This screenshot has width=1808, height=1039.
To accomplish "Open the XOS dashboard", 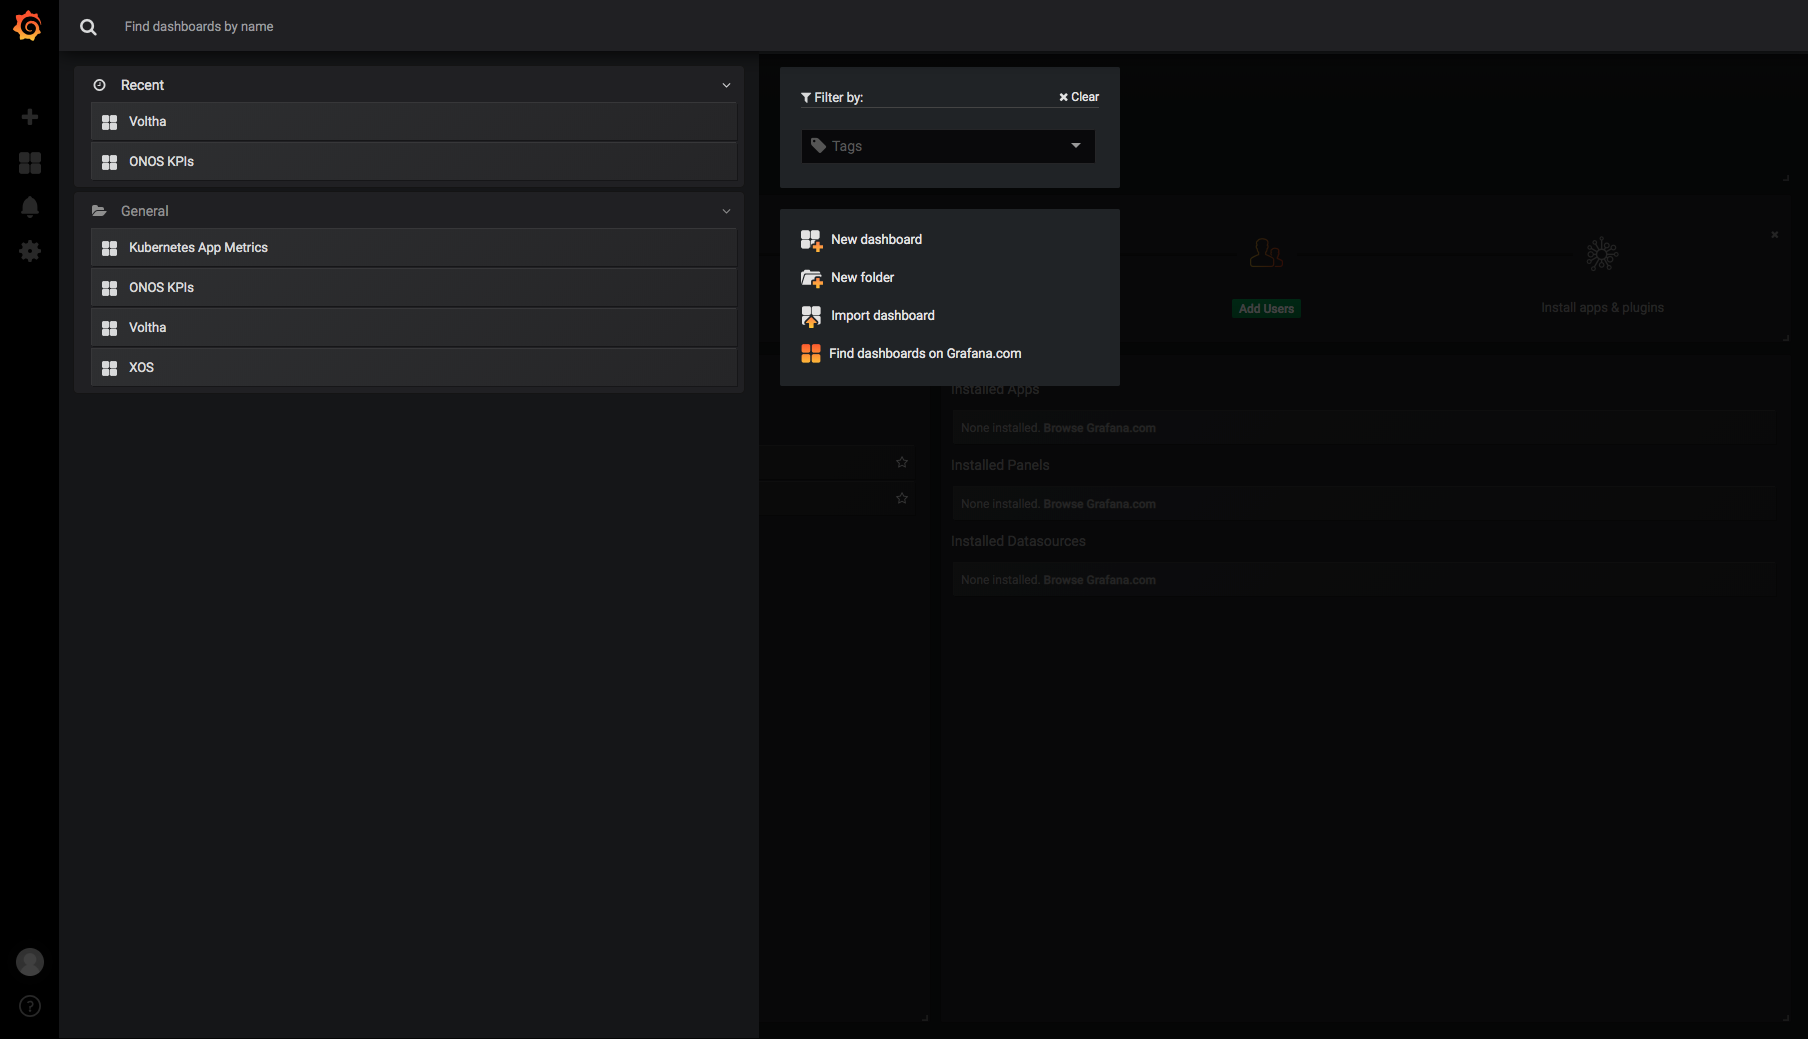I will 414,368.
